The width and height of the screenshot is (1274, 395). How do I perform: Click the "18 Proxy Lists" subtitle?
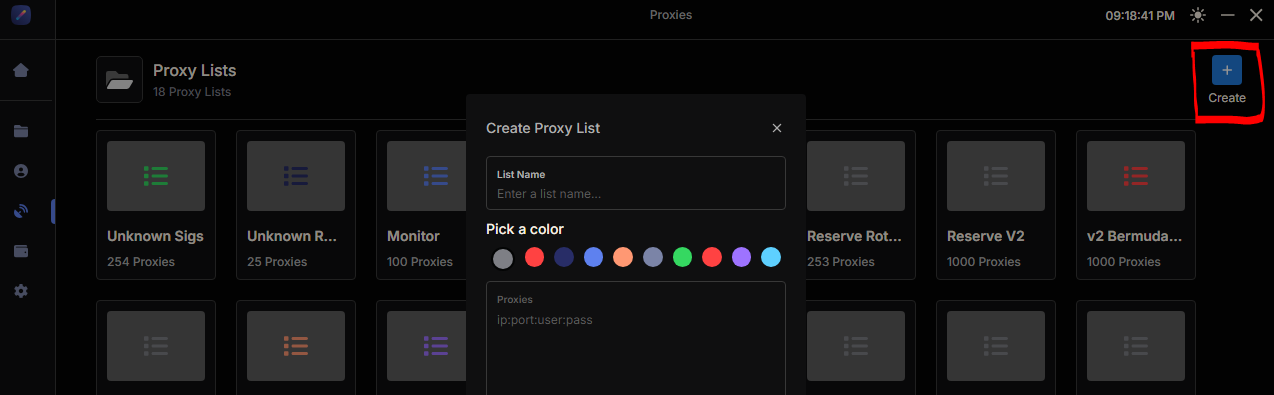(192, 92)
